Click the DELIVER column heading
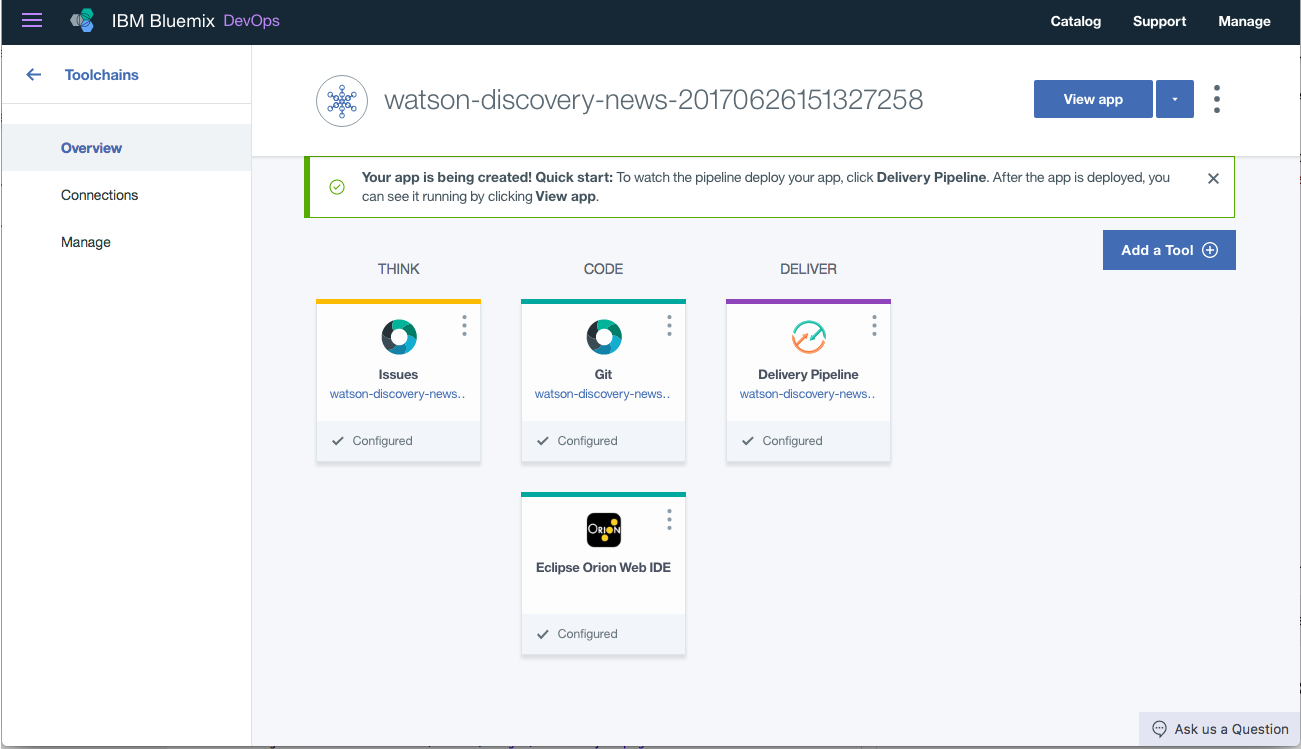The height and width of the screenshot is (749, 1301). pyautogui.click(x=808, y=269)
